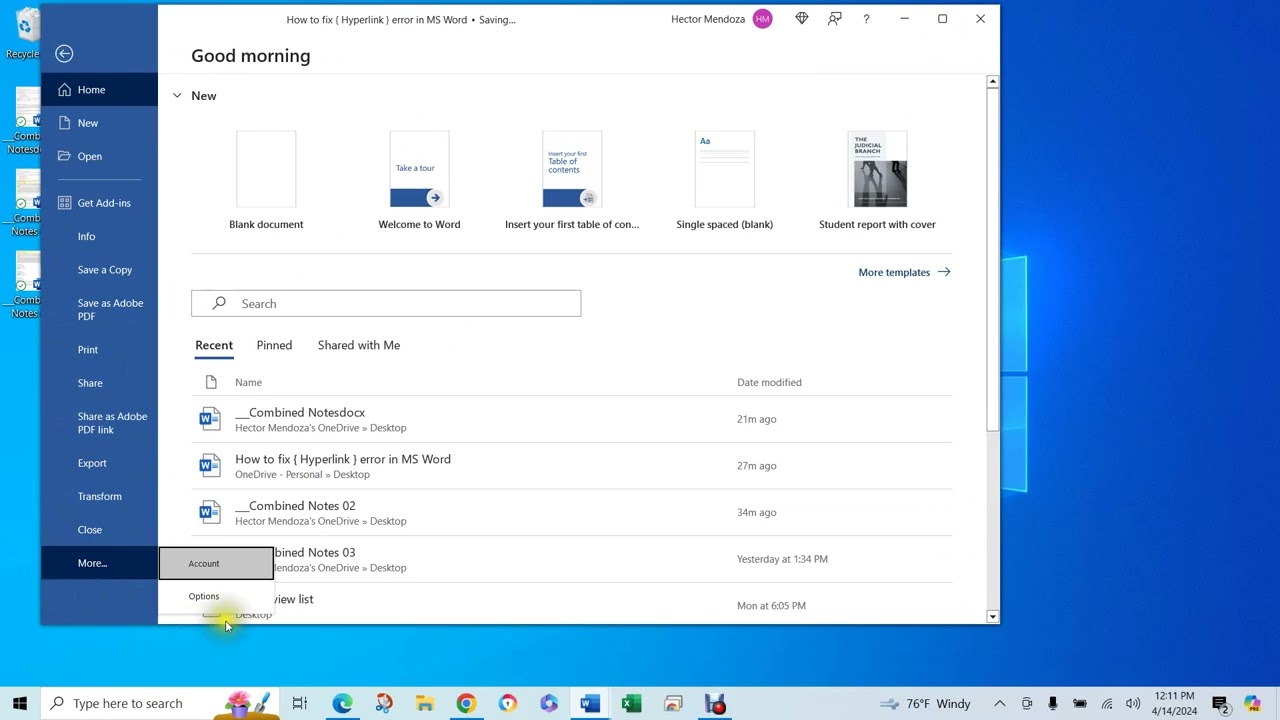Go to Info in the sidebar
This screenshot has width=1280, height=720.
99,236
